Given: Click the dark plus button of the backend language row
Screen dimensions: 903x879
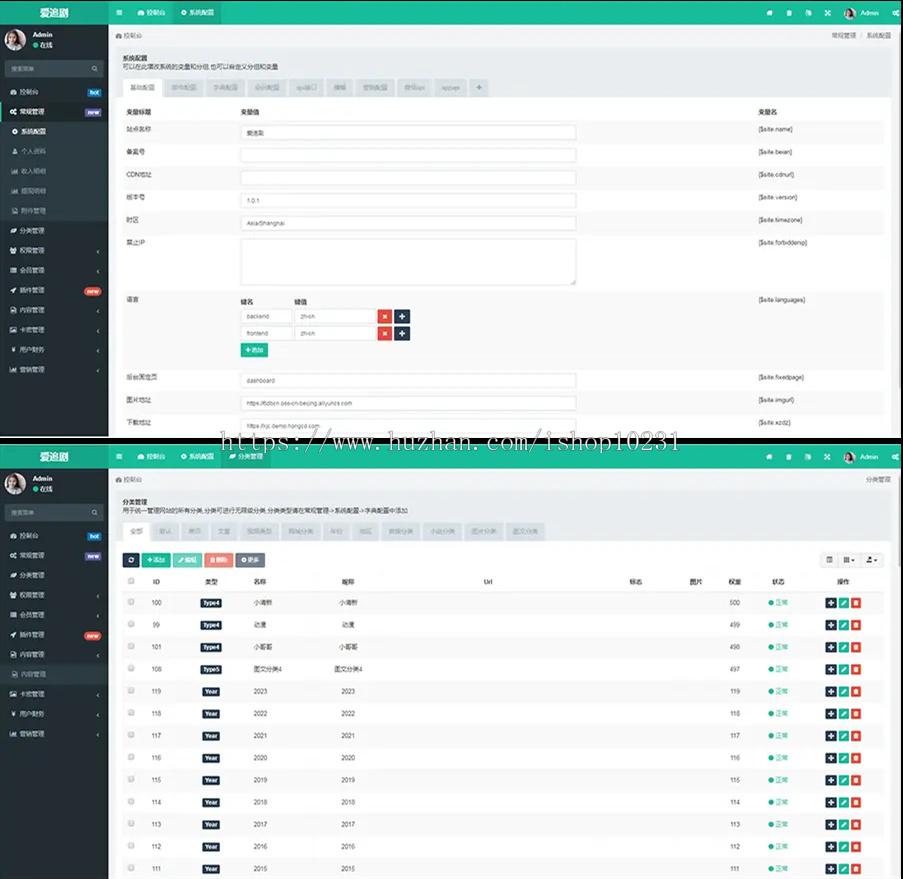Looking at the screenshot, I should point(402,316).
